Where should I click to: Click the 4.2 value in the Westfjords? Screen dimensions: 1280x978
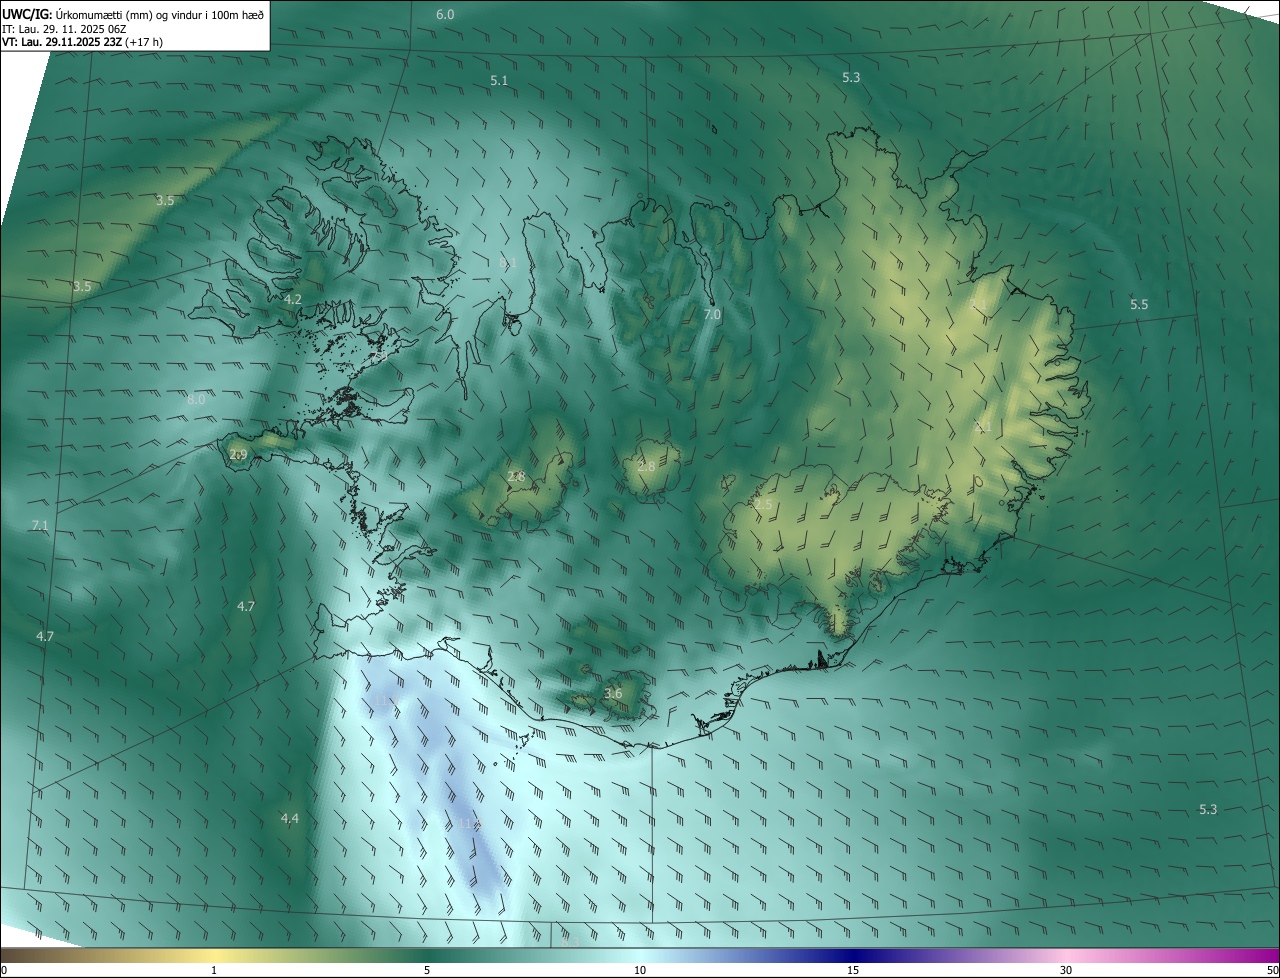click(293, 299)
